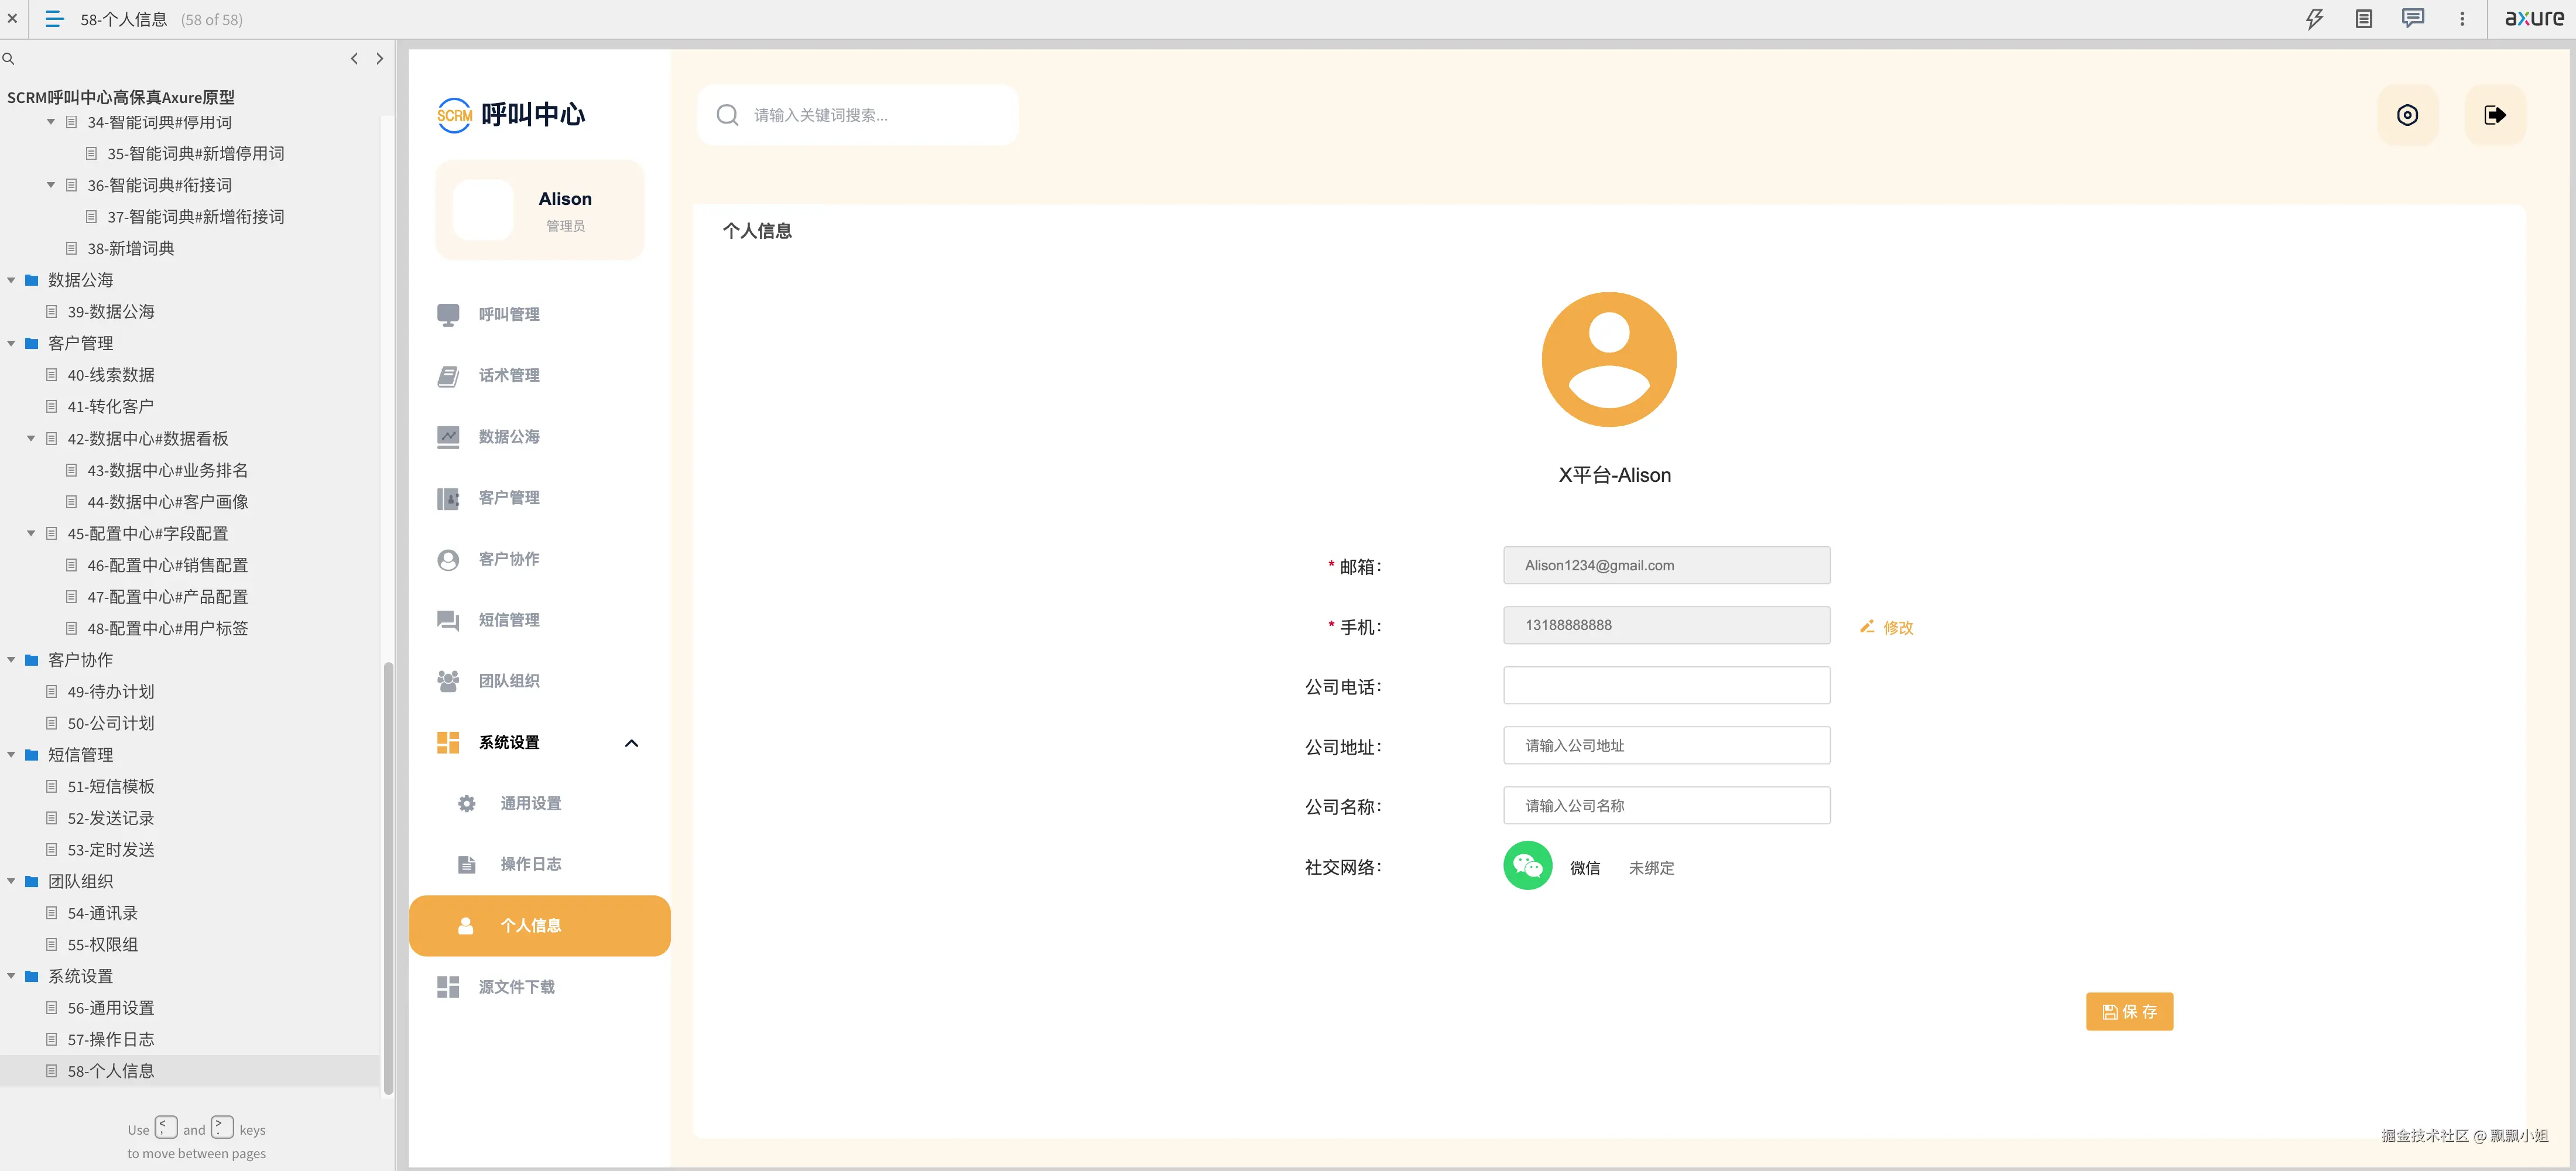The width and height of the screenshot is (2576, 1171).
Task: Open the 操作日志 log icon
Action: [x=466, y=864]
